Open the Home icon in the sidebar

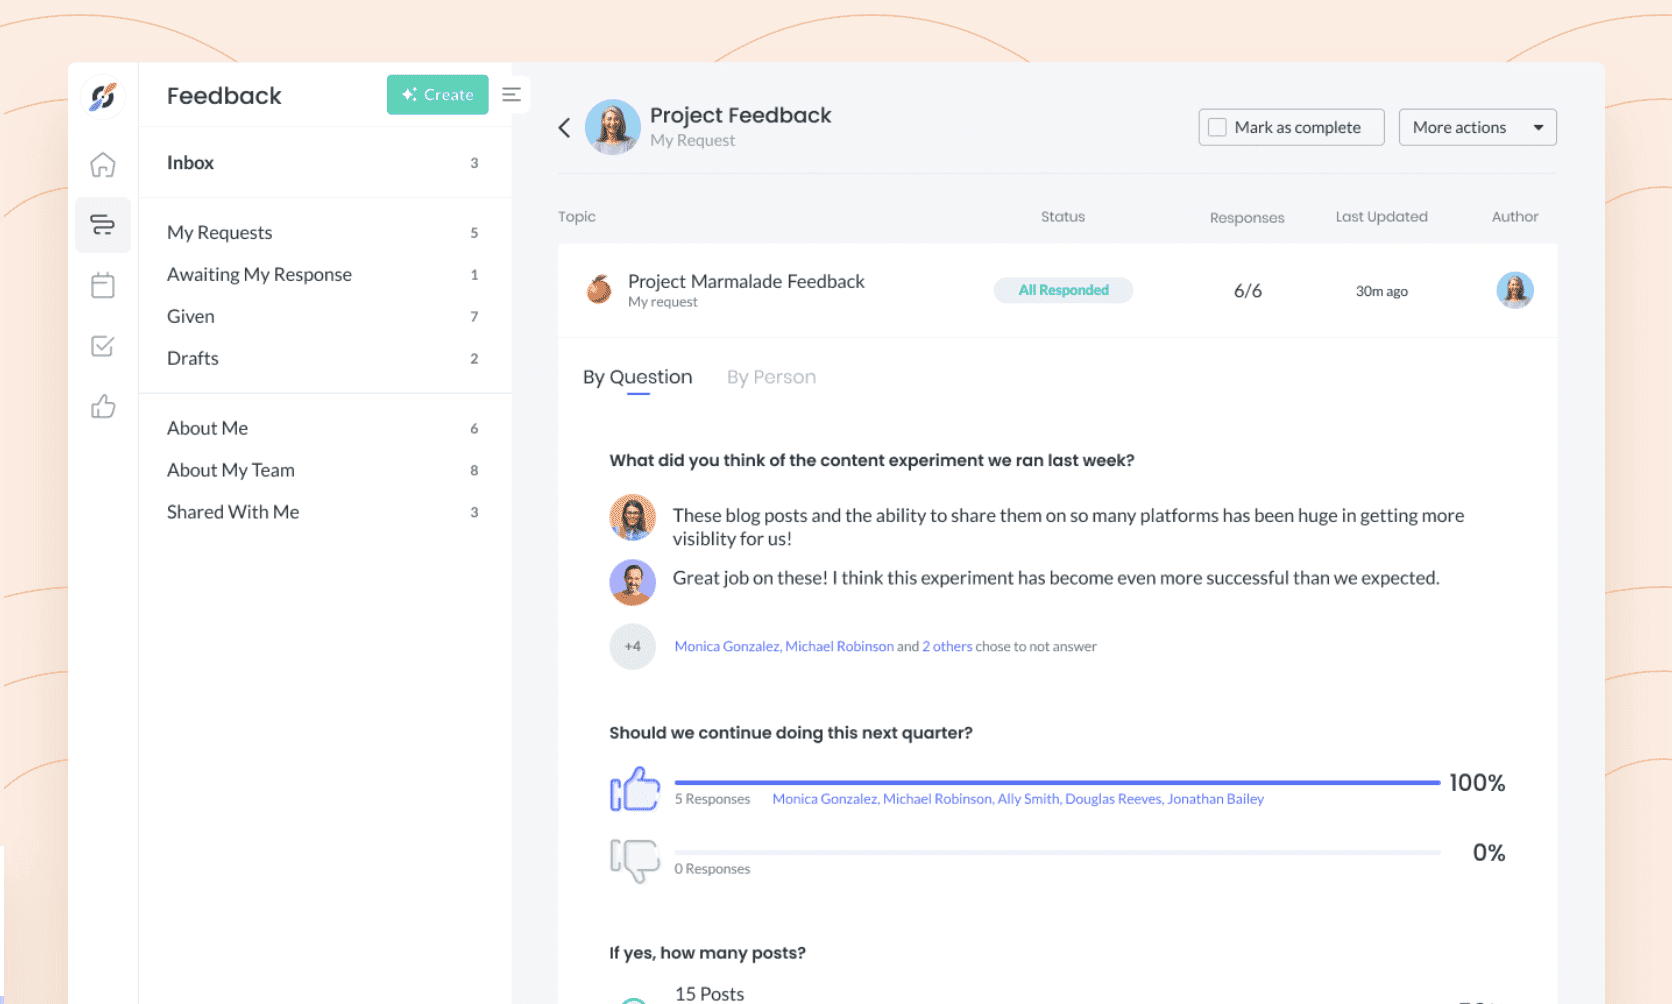point(103,165)
